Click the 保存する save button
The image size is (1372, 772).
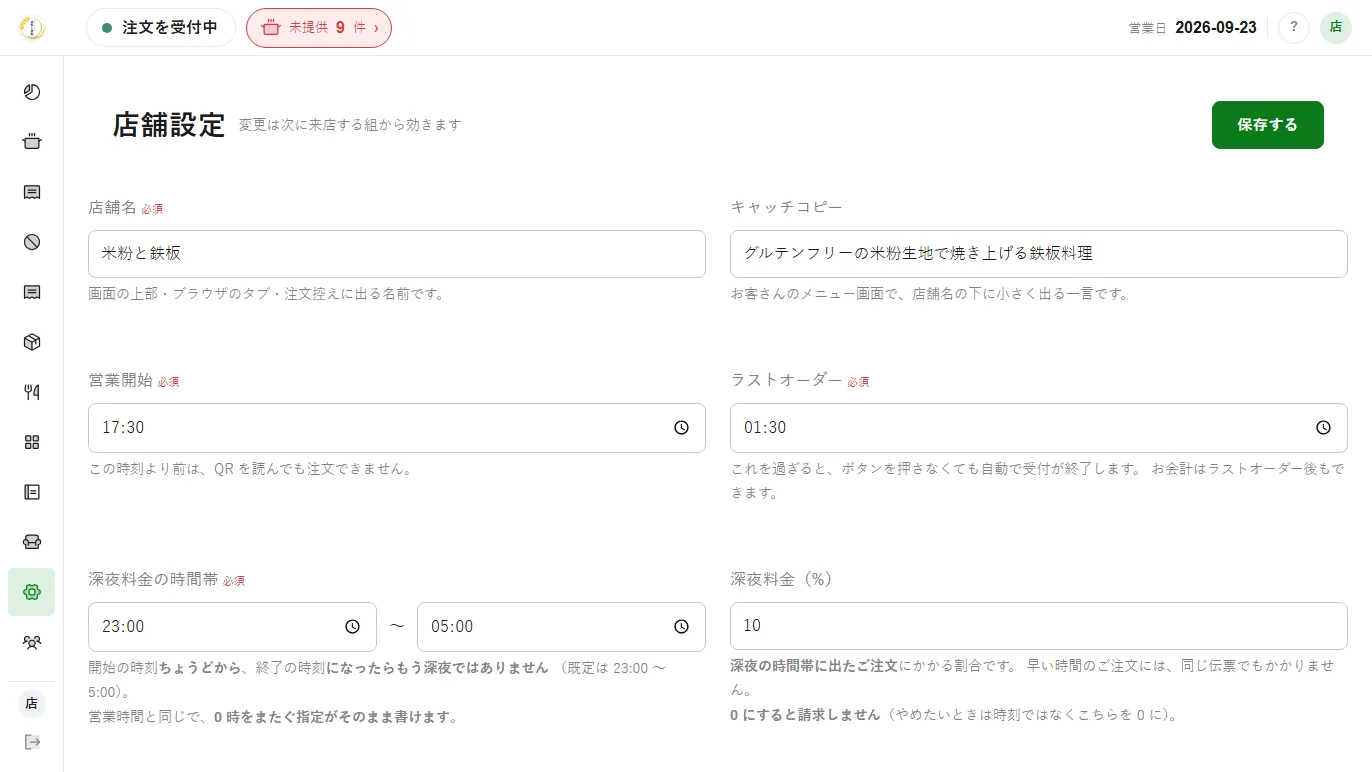click(x=1268, y=125)
